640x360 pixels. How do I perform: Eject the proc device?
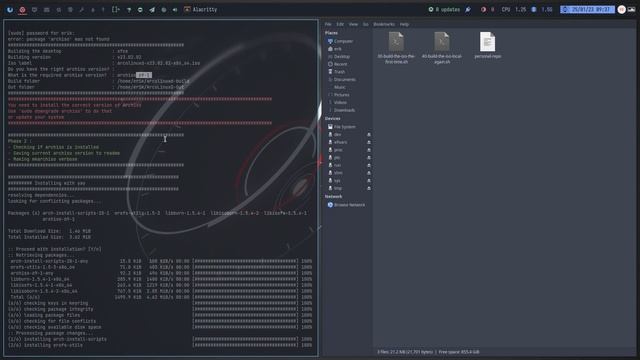pyautogui.click(x=369, y=150)
